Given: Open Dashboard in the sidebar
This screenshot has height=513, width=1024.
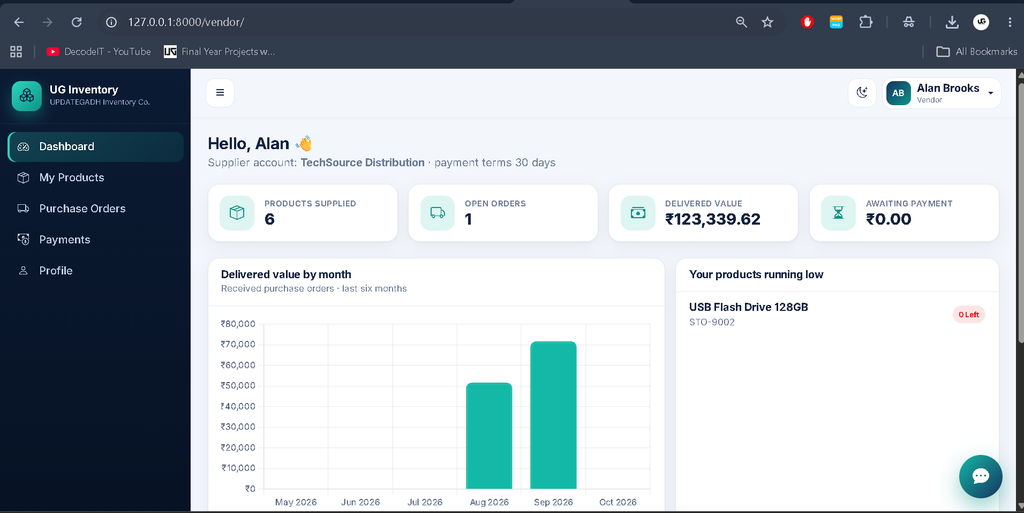Looking at the screenshot, I should pyautogui.click(x=96, y=147).
